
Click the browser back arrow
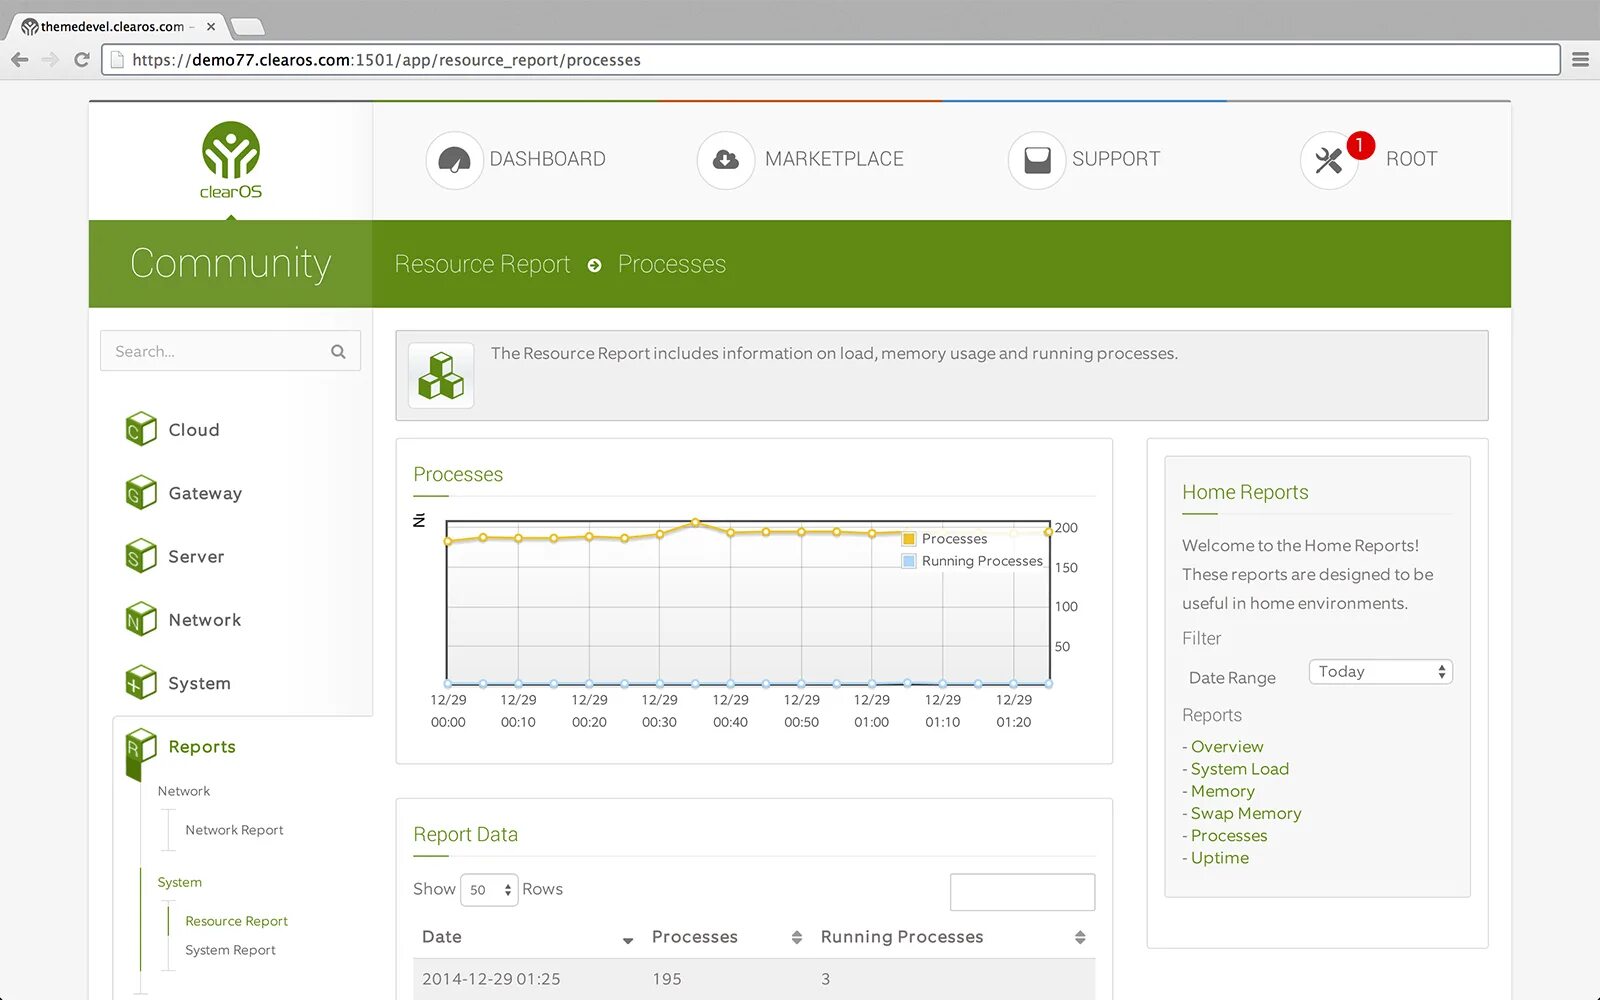pos(20,60)
